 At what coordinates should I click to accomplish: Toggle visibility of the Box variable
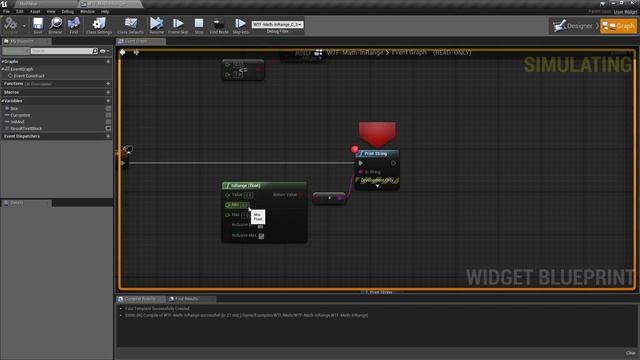click(x=108, y=109)
